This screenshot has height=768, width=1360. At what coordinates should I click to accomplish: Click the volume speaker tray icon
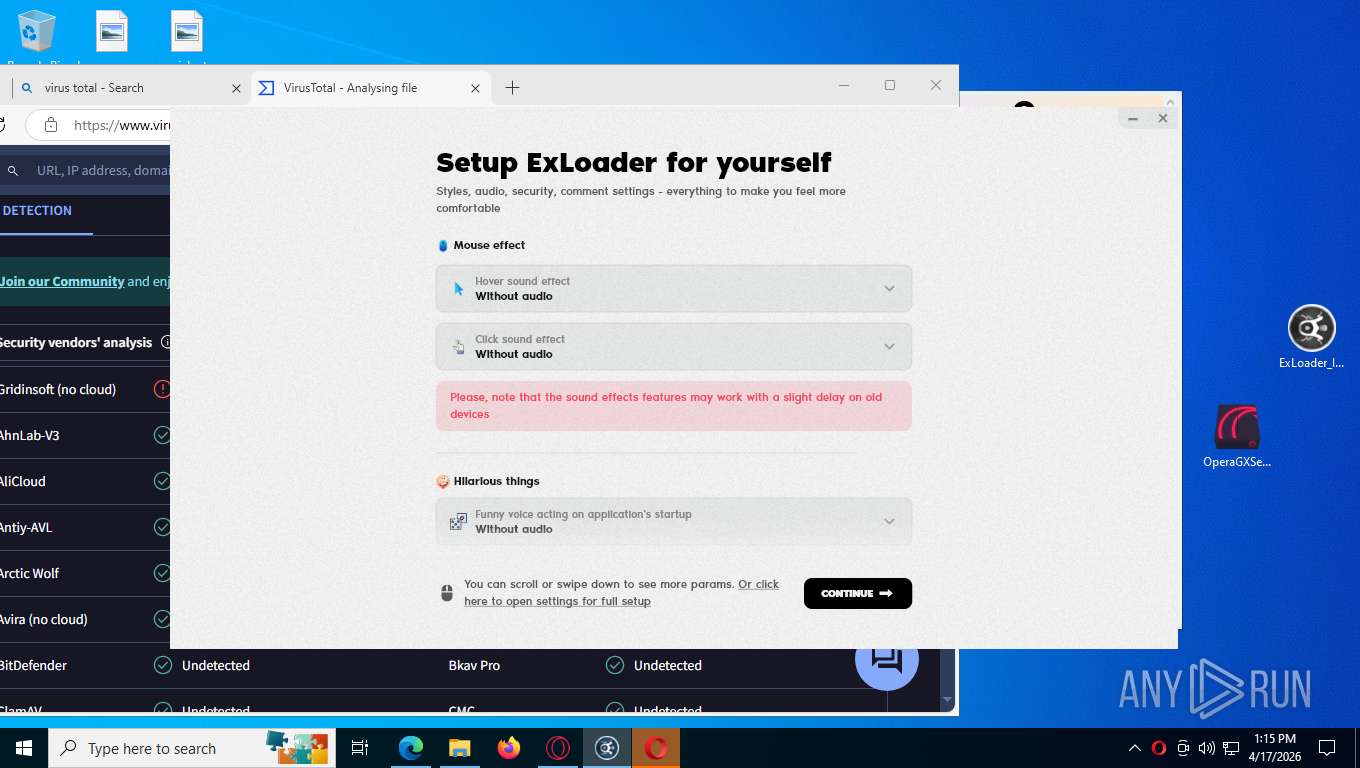[x=1207, y=748]
